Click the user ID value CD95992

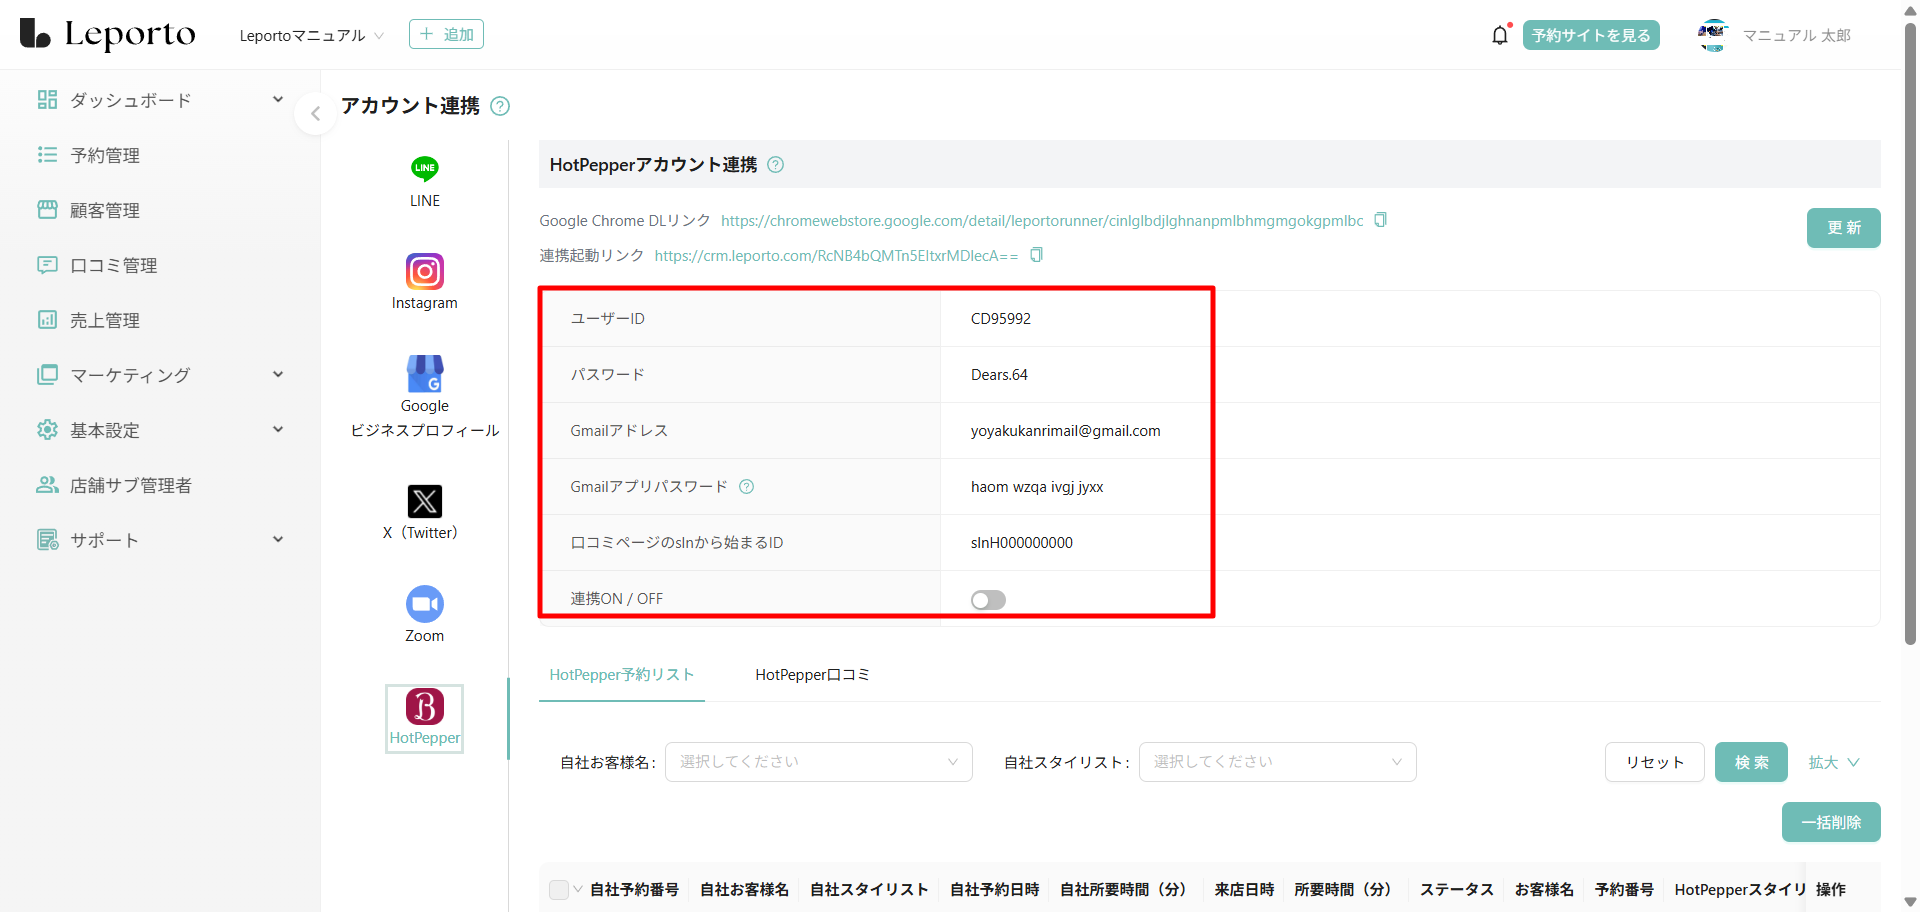click(1001, 319)
